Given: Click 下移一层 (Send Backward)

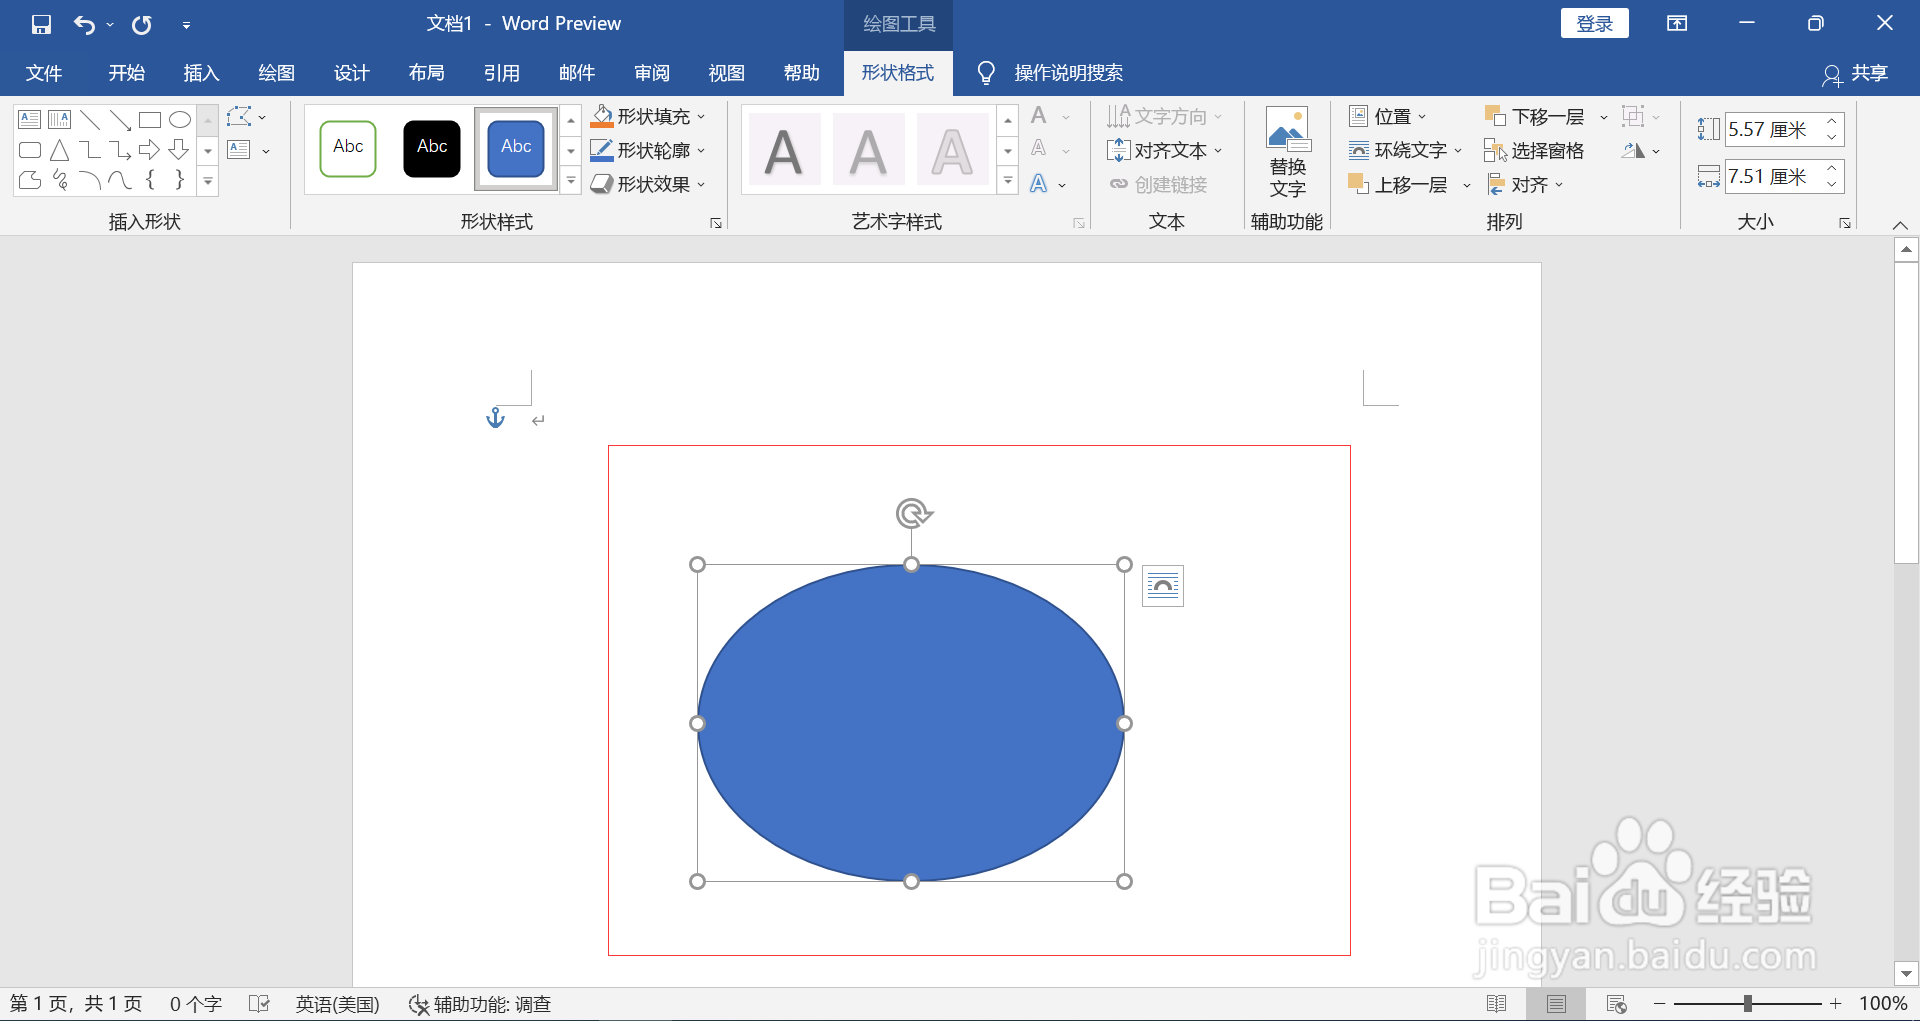Looking at the screenshot, I should coord(1535,117).
